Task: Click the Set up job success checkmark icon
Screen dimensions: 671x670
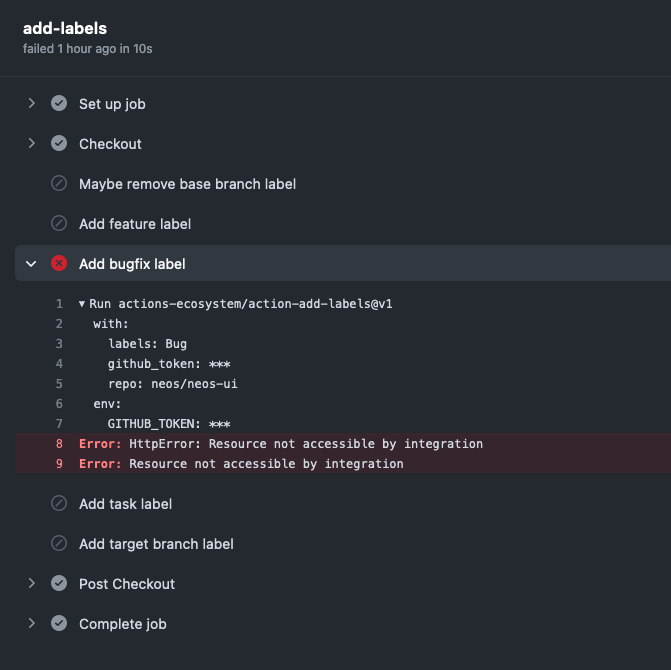Action: click(x=59, y=104)
